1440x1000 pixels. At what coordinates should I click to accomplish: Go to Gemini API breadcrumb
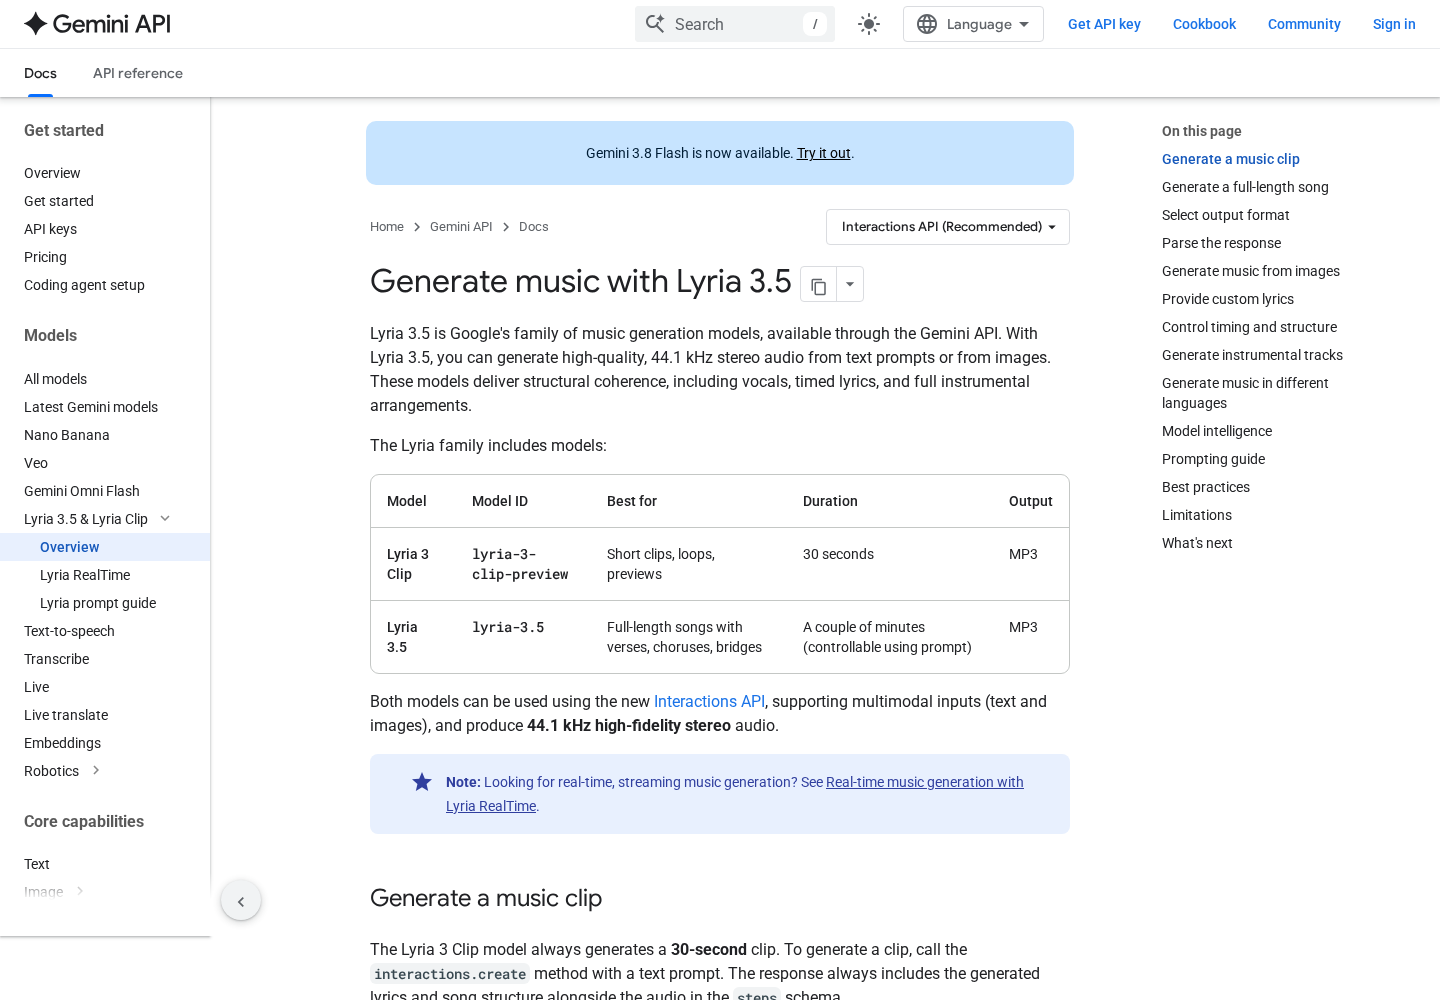click(x=461, y=227)
